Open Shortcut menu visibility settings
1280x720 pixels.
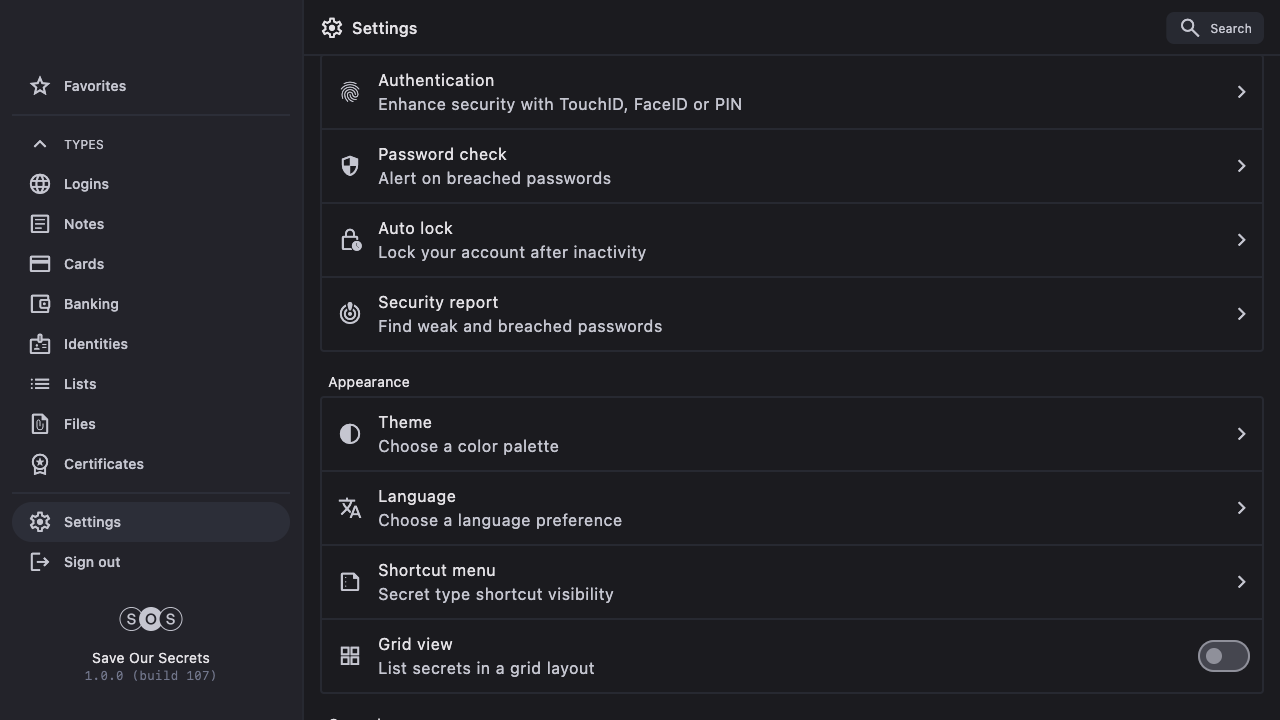pos(790,582)
